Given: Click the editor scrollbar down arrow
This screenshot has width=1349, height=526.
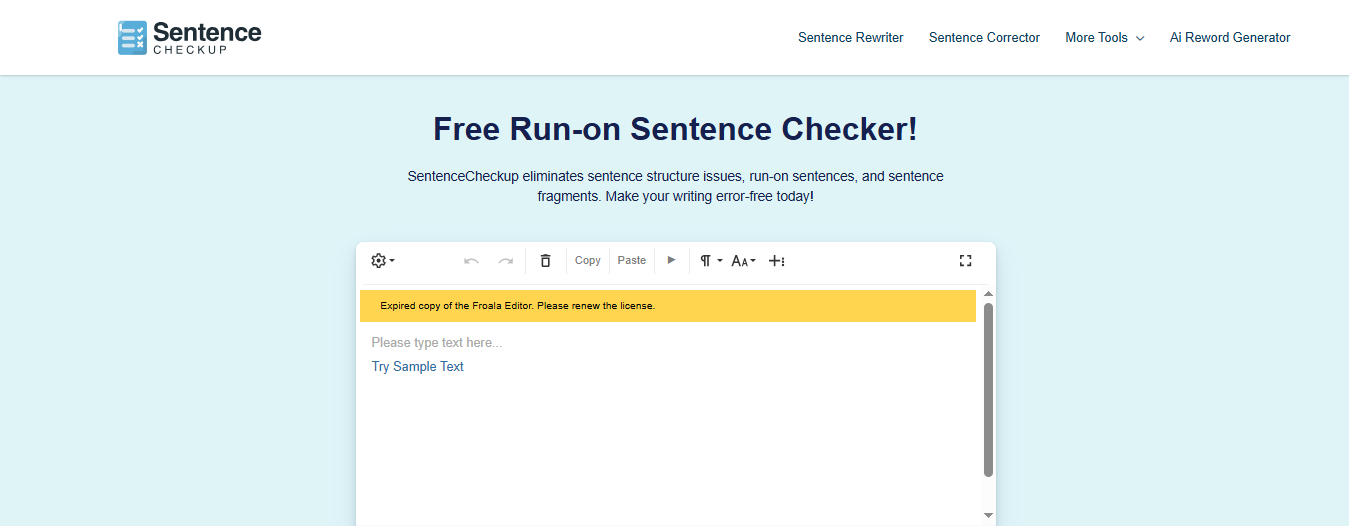Looking at the screenshot, I should tap(988, 515).
